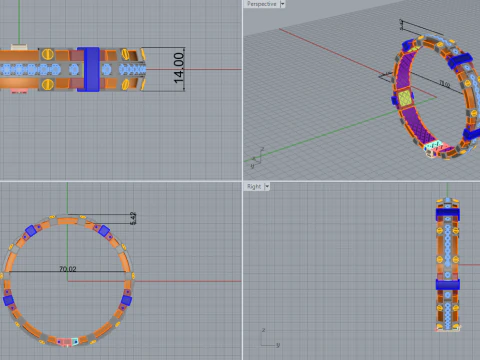This screenshot has height=360, width=480.
Task: Select the 14.00 dimension text
Action: pyautogui.click(x=179, y=68)
